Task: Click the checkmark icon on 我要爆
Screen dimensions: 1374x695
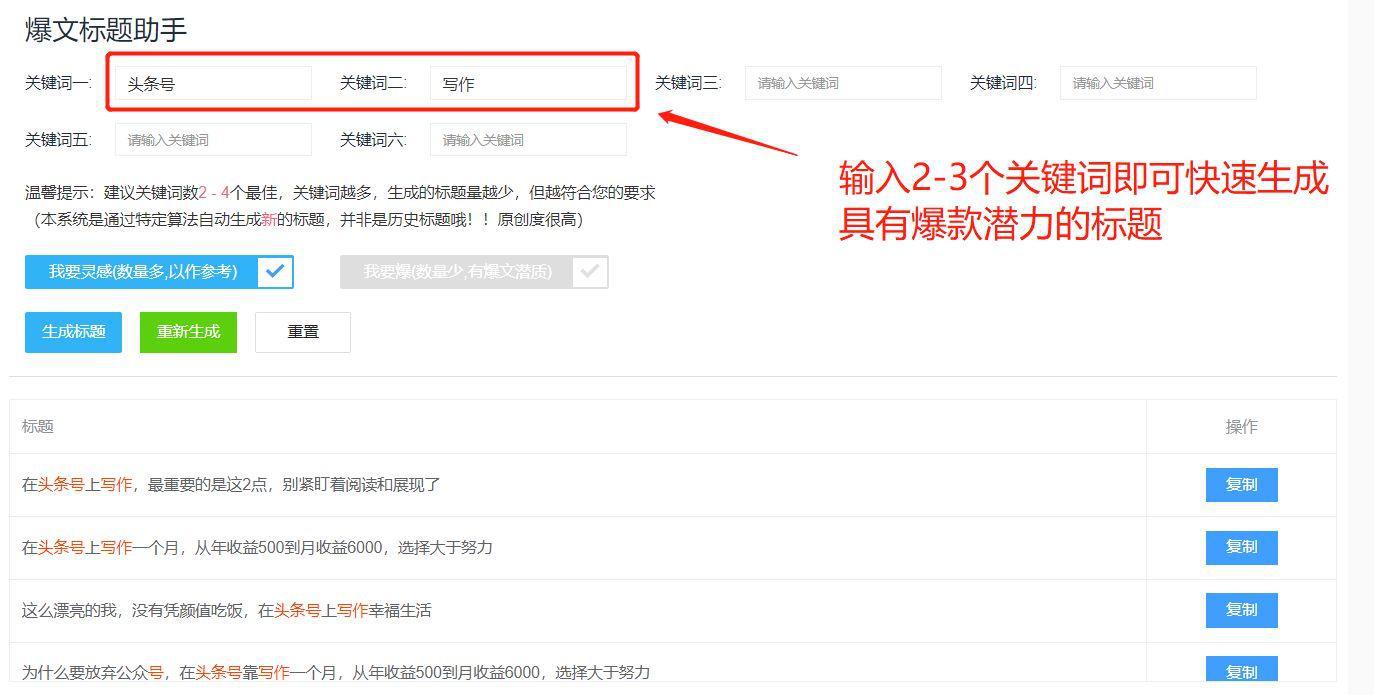Action: pos(591,272)
